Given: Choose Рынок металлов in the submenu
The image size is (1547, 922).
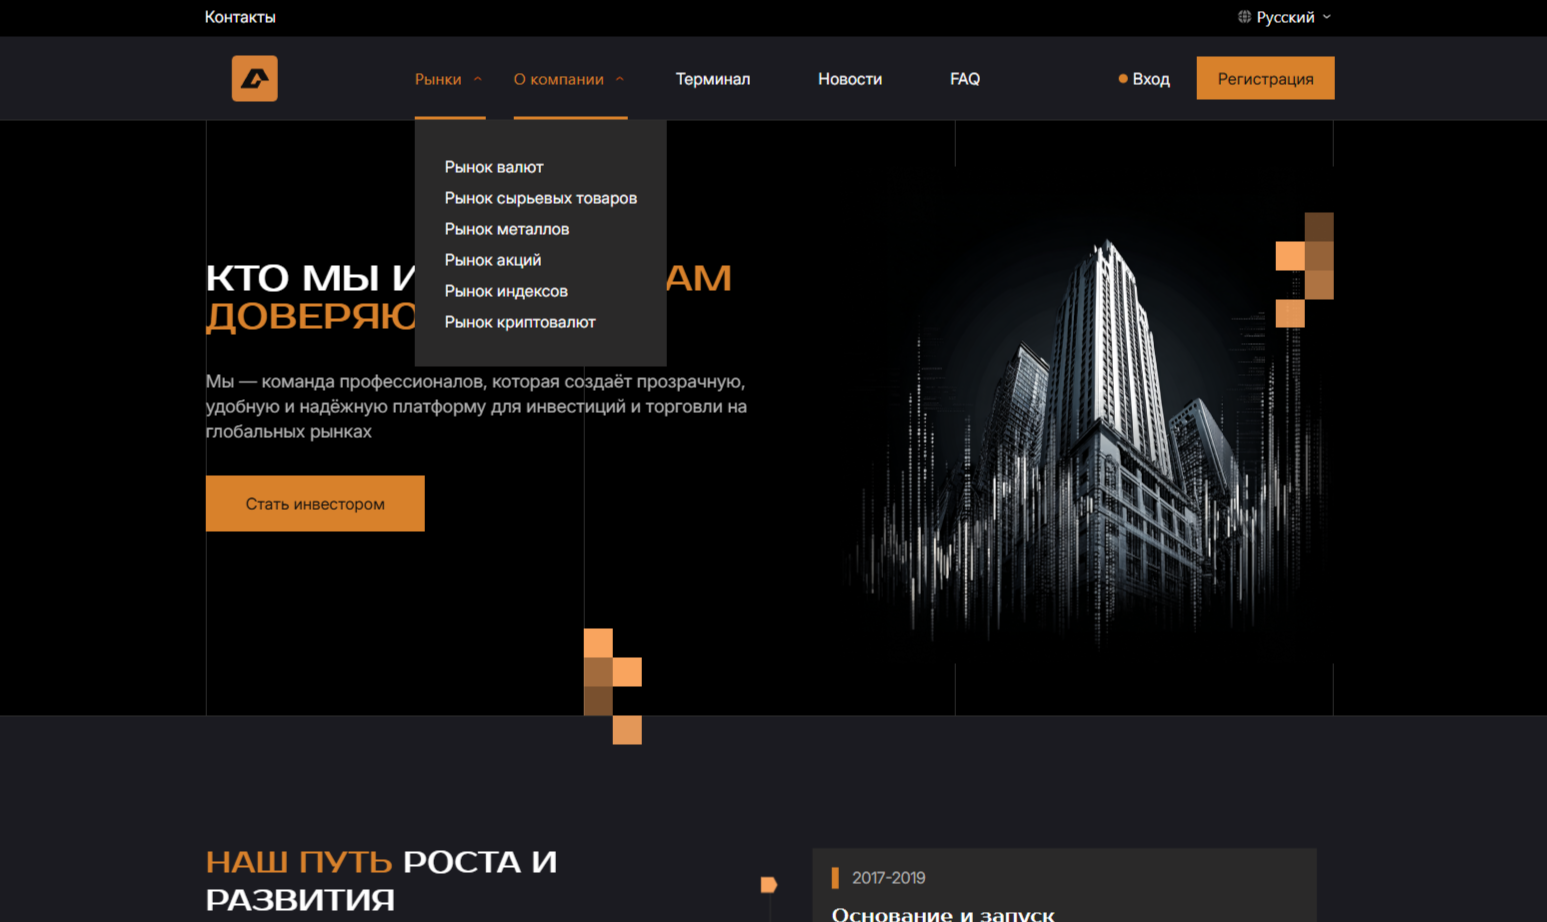Looking at the screenshot, I should click(x=507, y=229).
